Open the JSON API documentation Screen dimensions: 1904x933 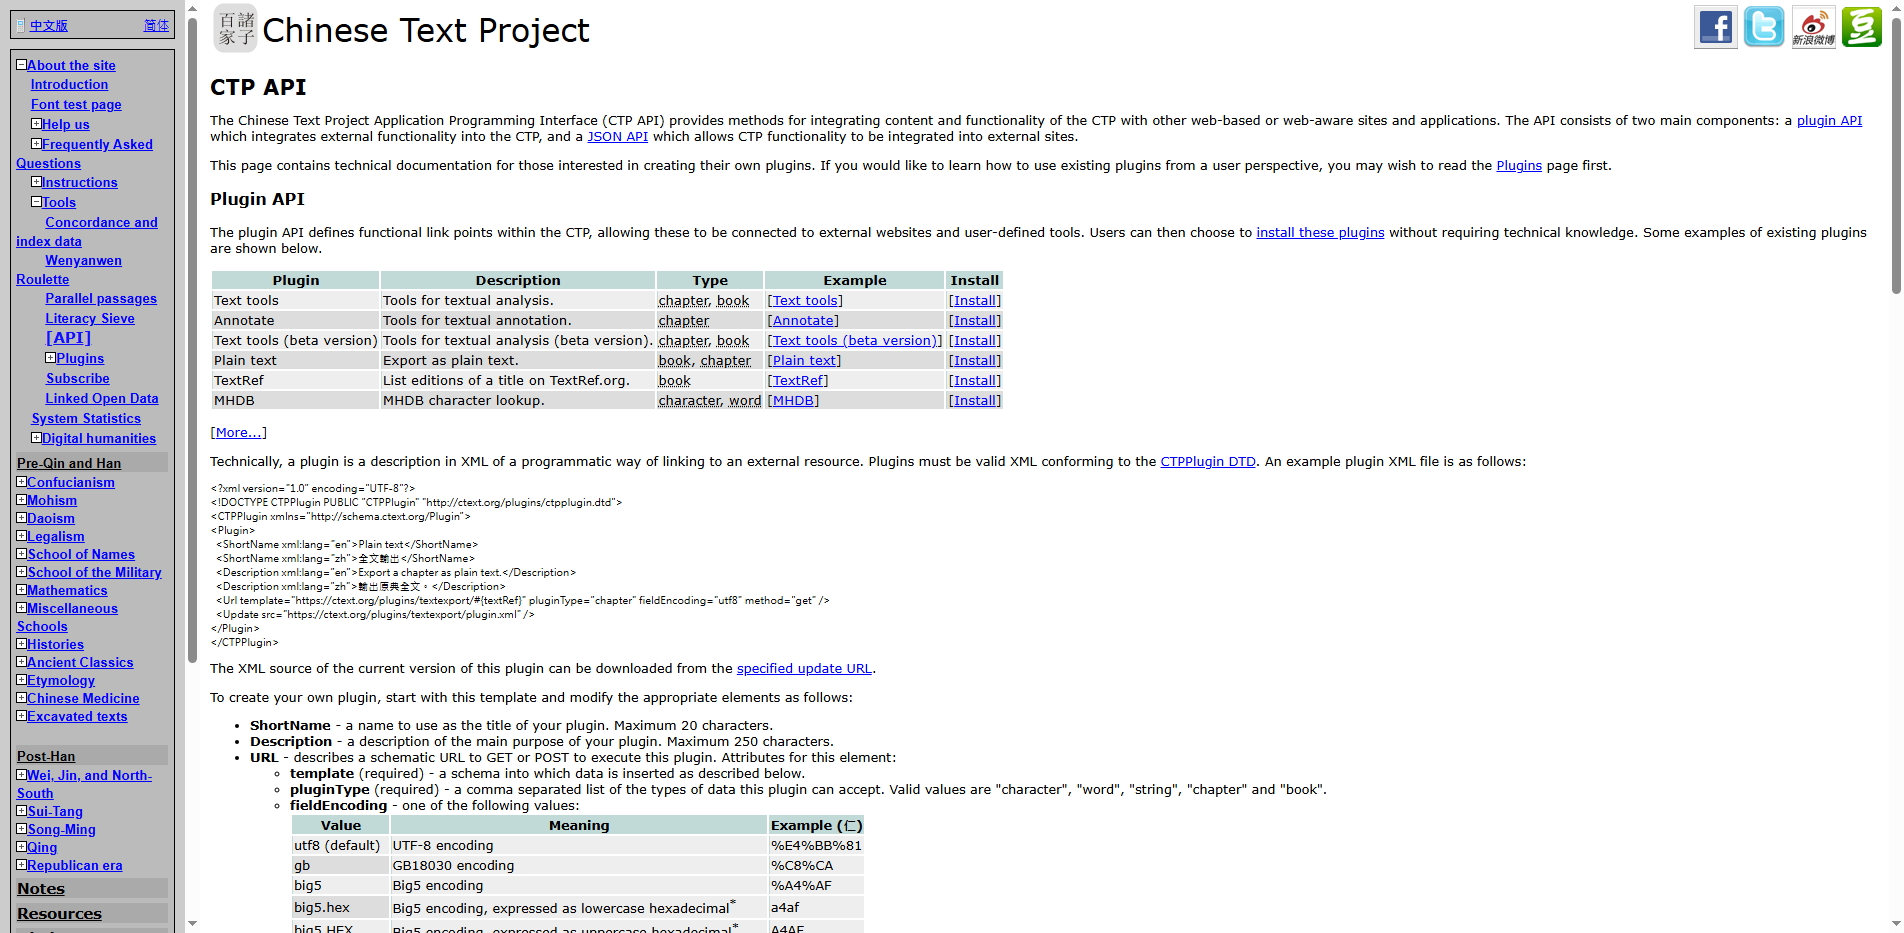617,136
